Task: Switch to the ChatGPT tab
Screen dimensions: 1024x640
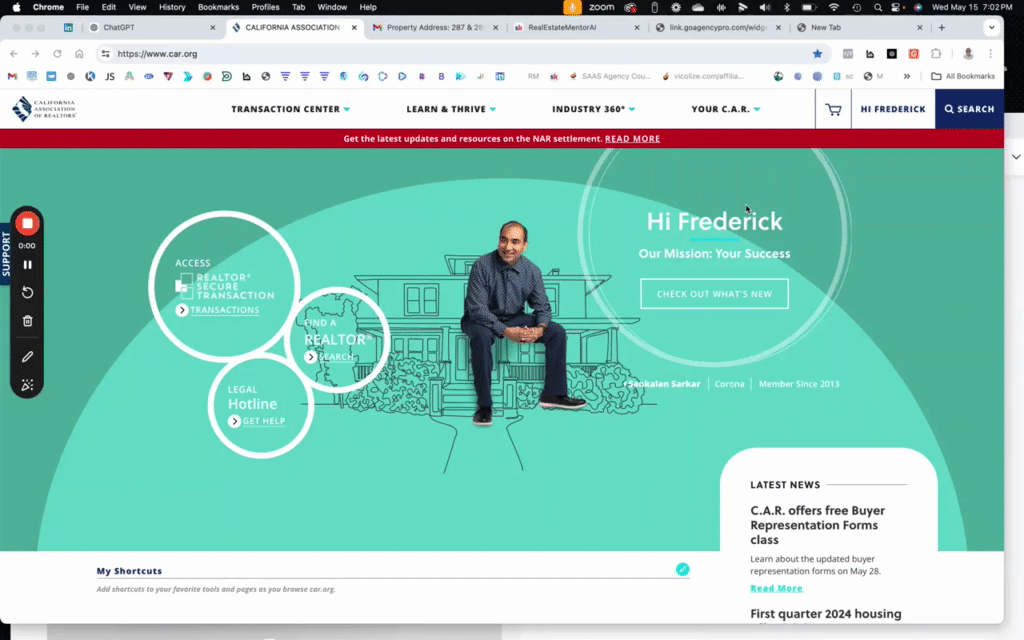Action: [x=152, y=27]
